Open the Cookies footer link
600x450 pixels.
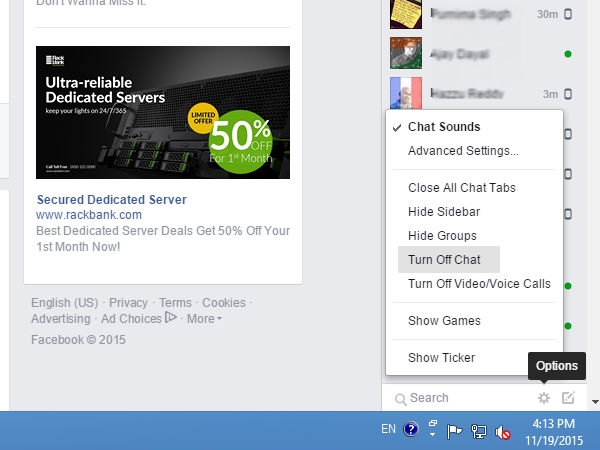point(224,303)
